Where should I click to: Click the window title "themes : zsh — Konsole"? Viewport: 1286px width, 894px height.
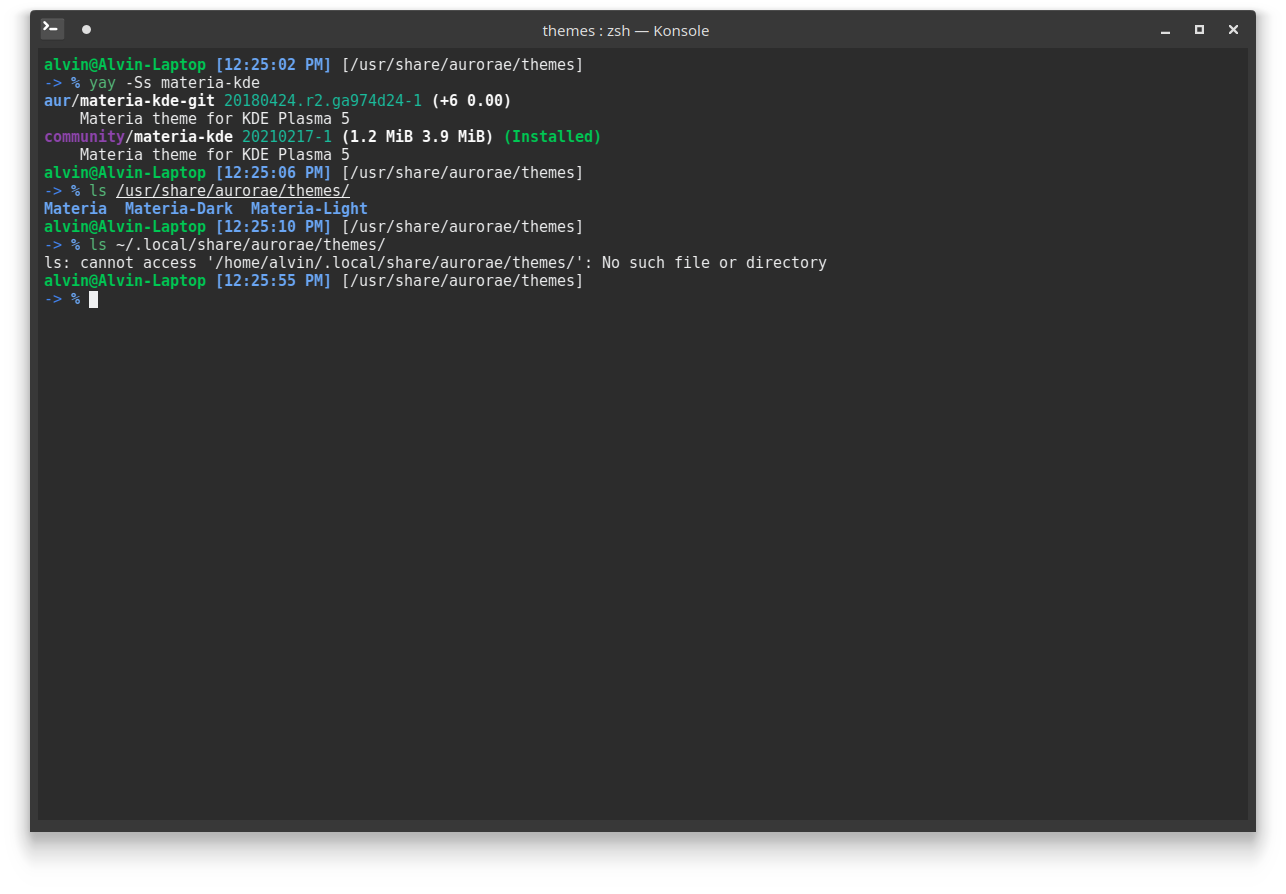625,30
